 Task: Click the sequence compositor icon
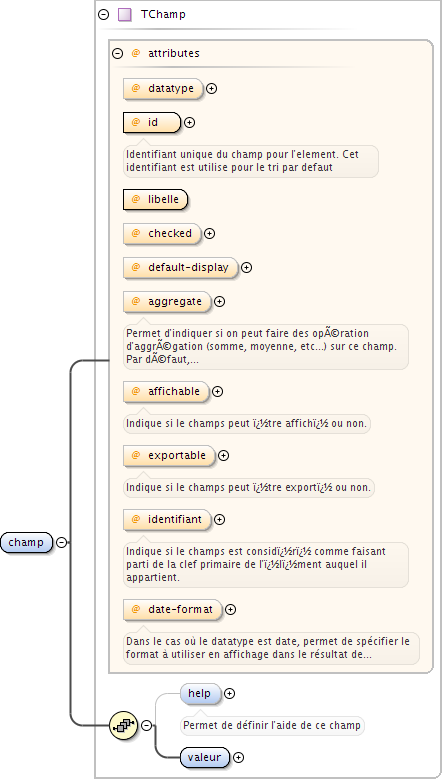(123, 725)
